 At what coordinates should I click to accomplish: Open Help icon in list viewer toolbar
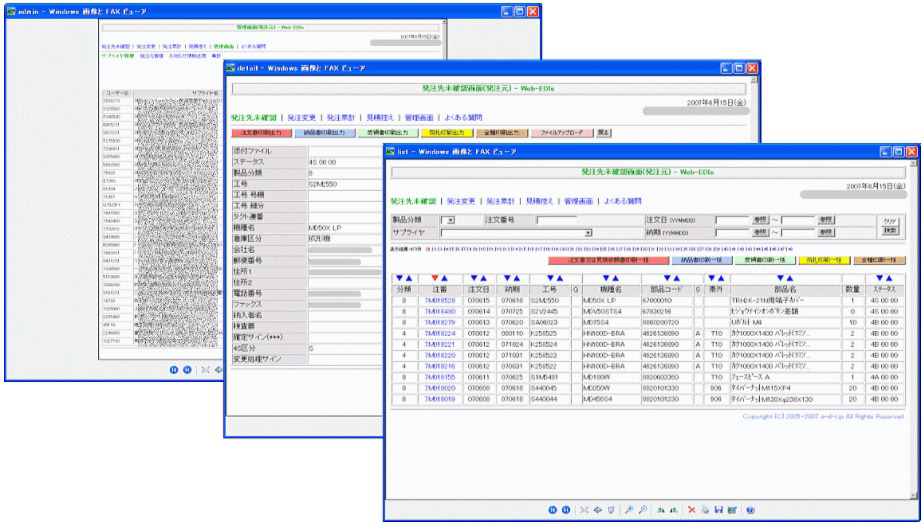point(749,511)
